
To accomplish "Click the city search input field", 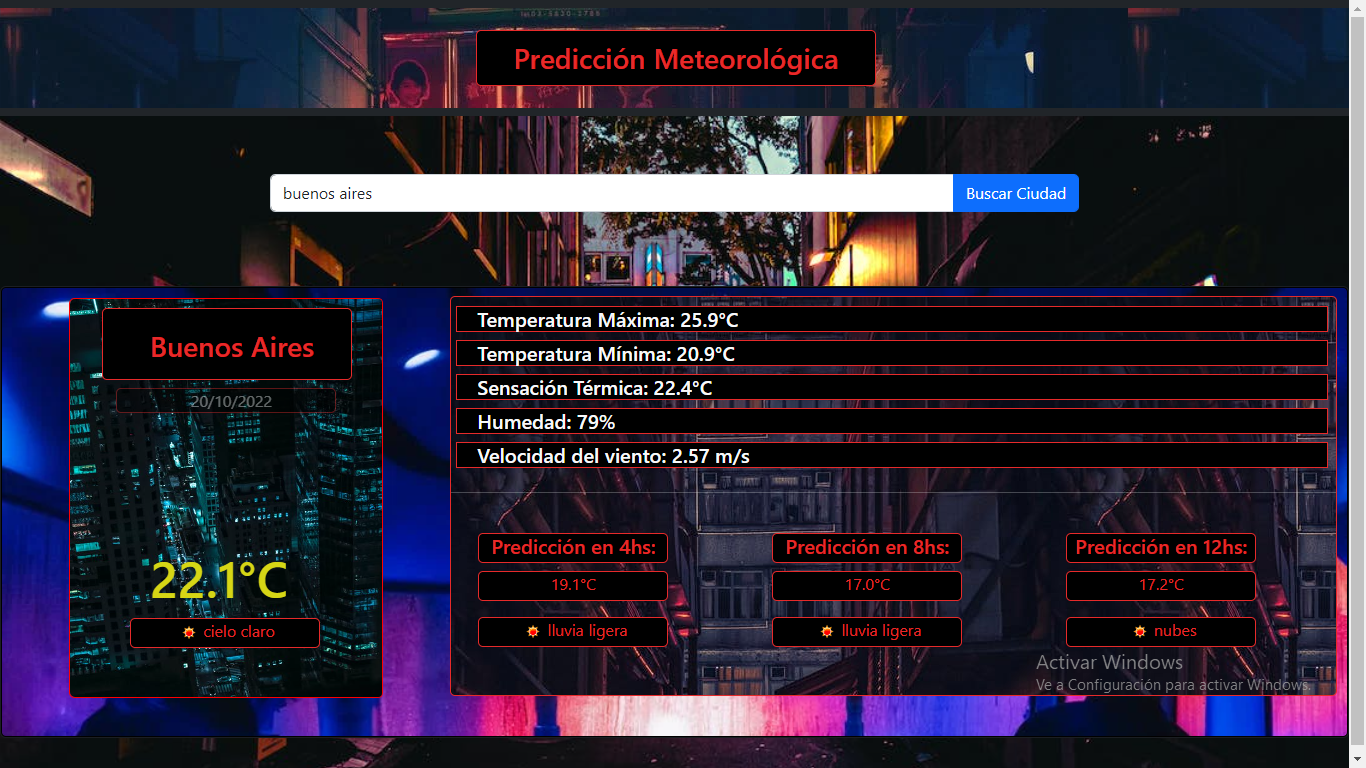I will click(x=611, y=193).
